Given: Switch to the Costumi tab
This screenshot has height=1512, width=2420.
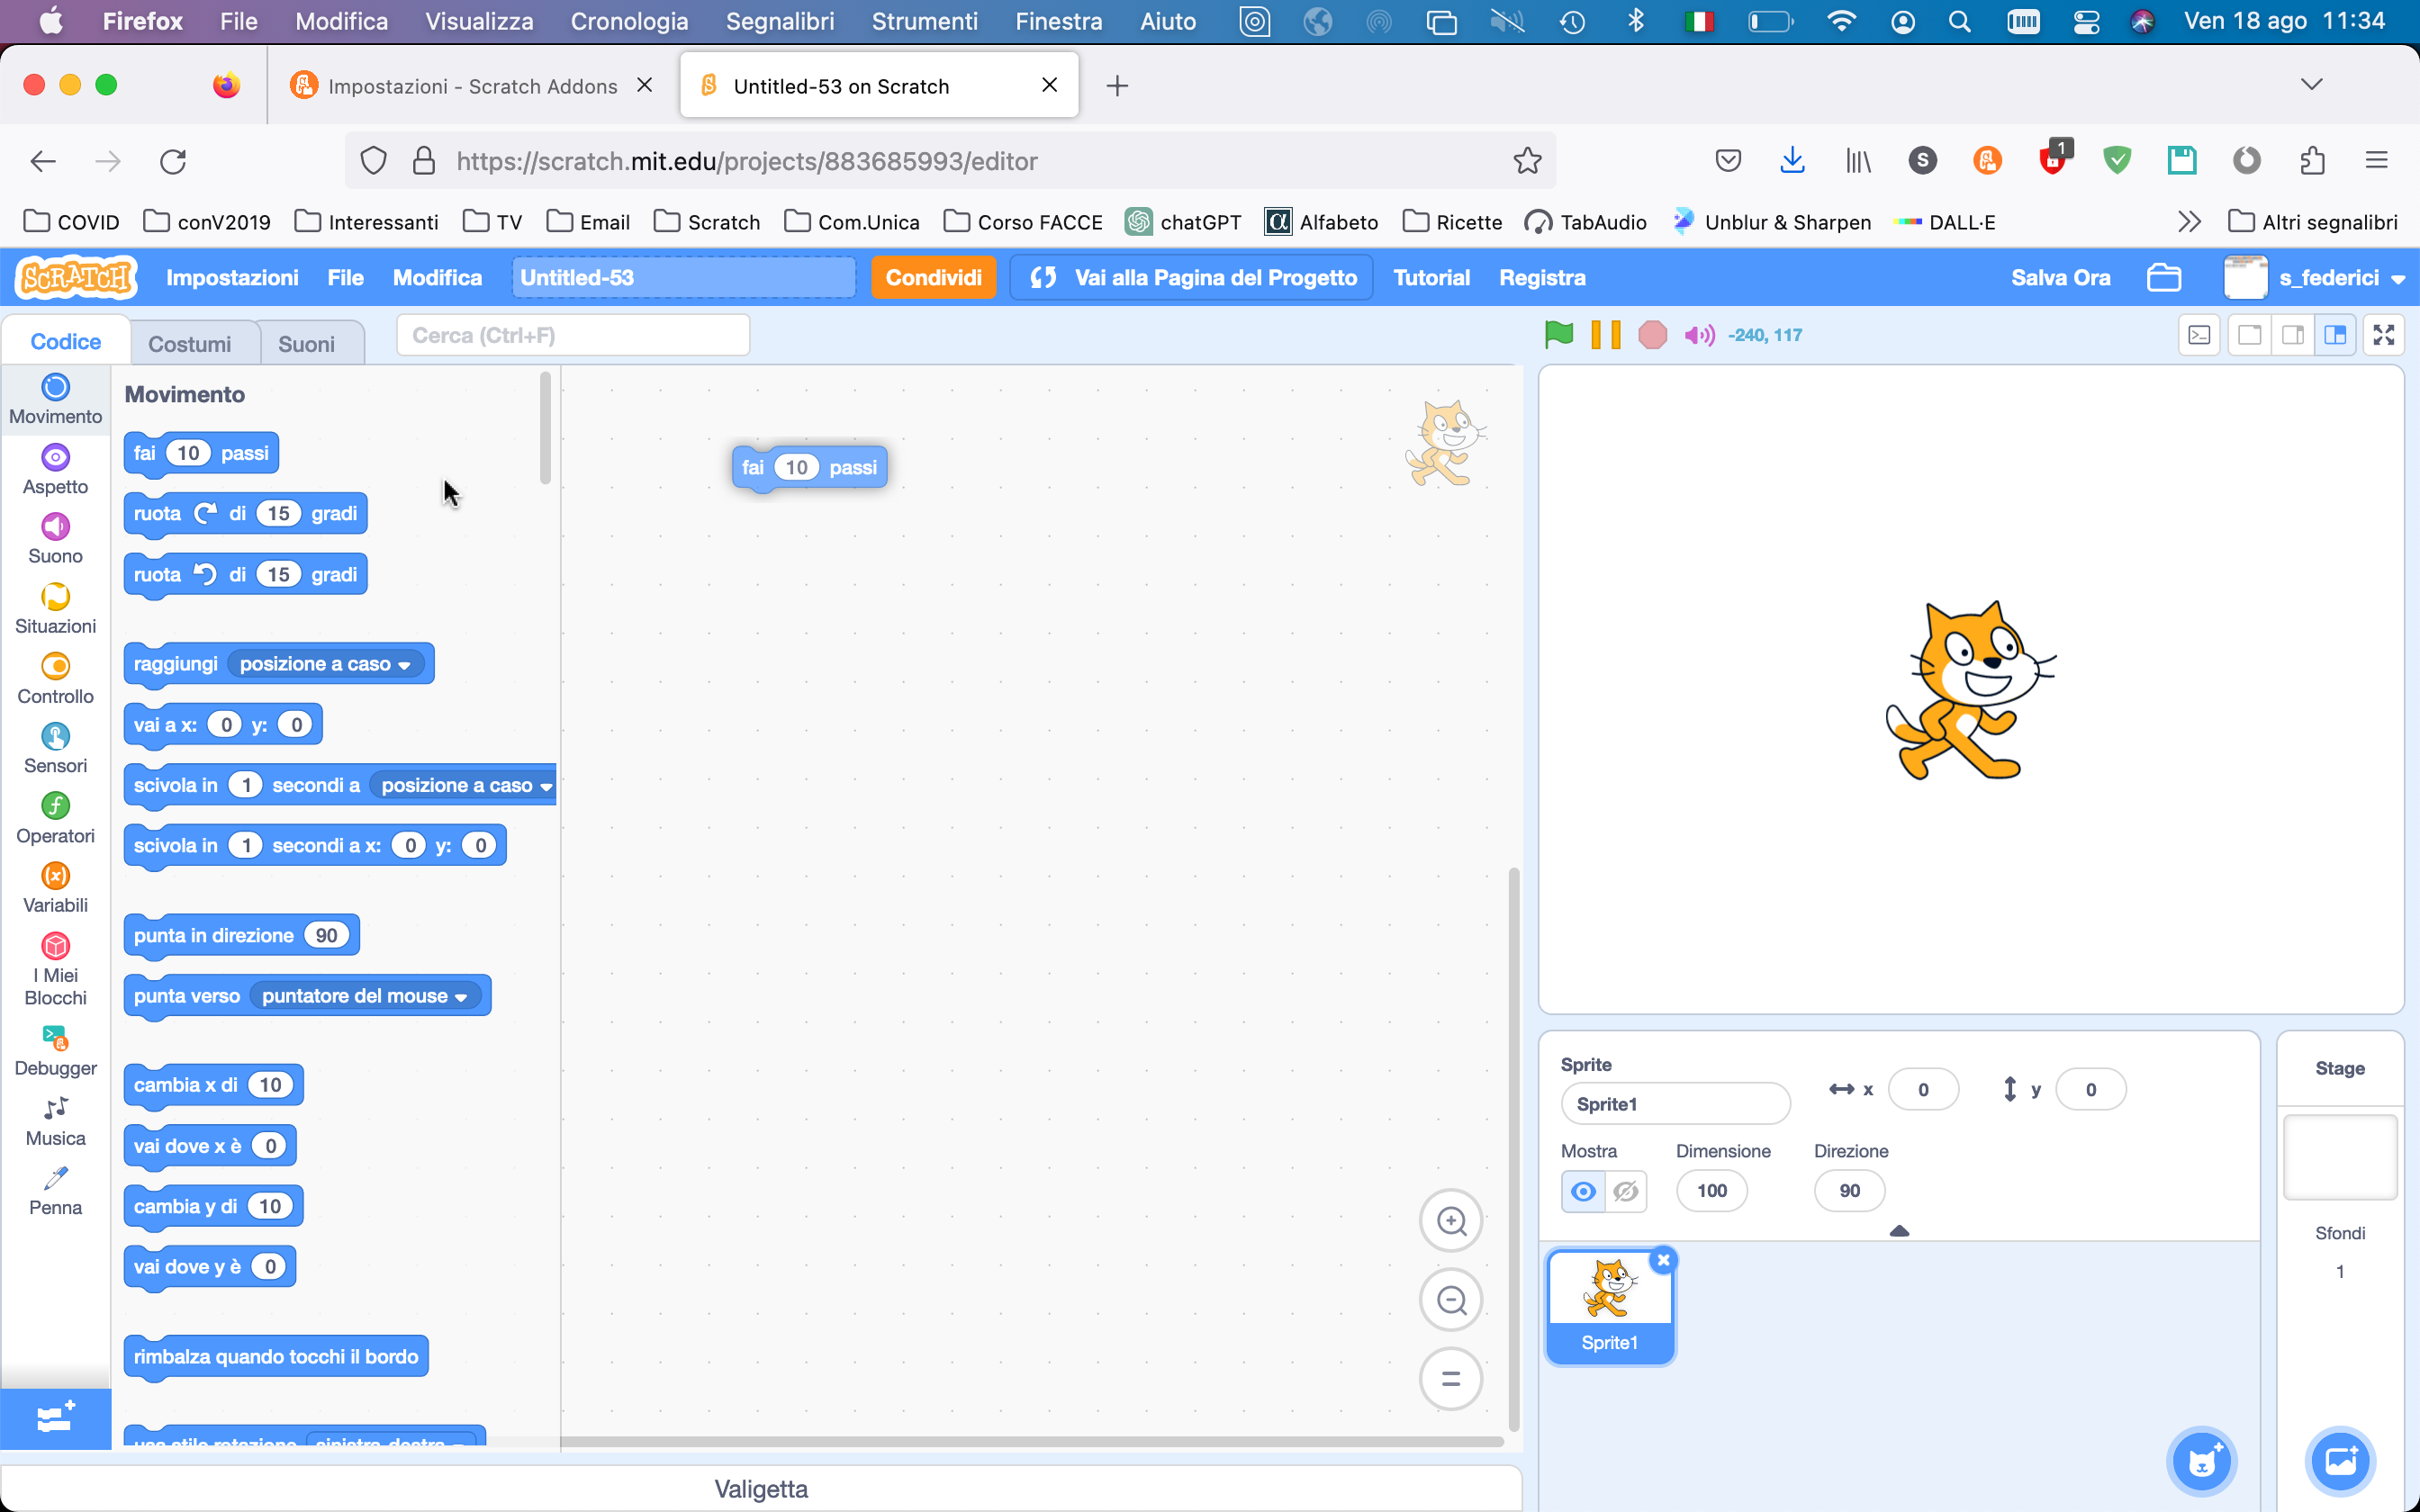Looking at the screenshot, I should pyautogui.click(x=190, y=344).
